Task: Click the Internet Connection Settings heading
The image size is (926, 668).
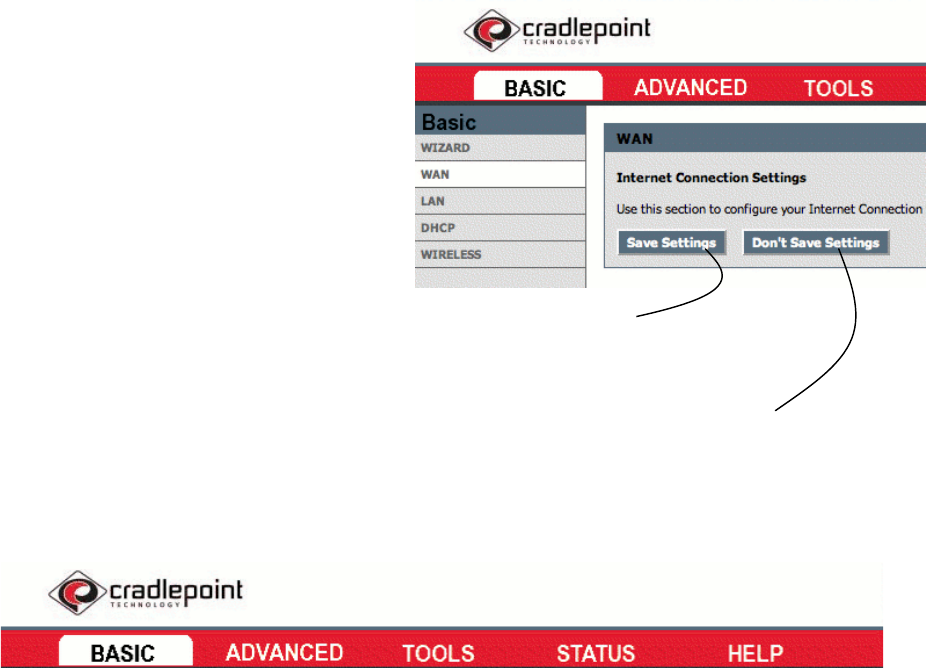Action: pos(711,178)
